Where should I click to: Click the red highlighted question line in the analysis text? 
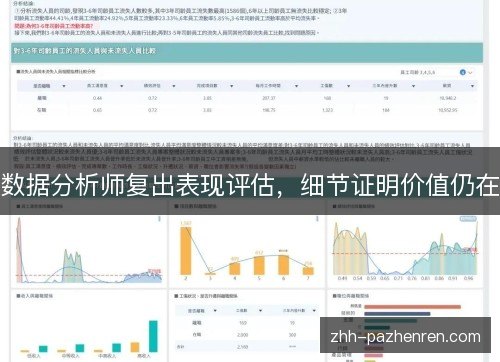53,26
